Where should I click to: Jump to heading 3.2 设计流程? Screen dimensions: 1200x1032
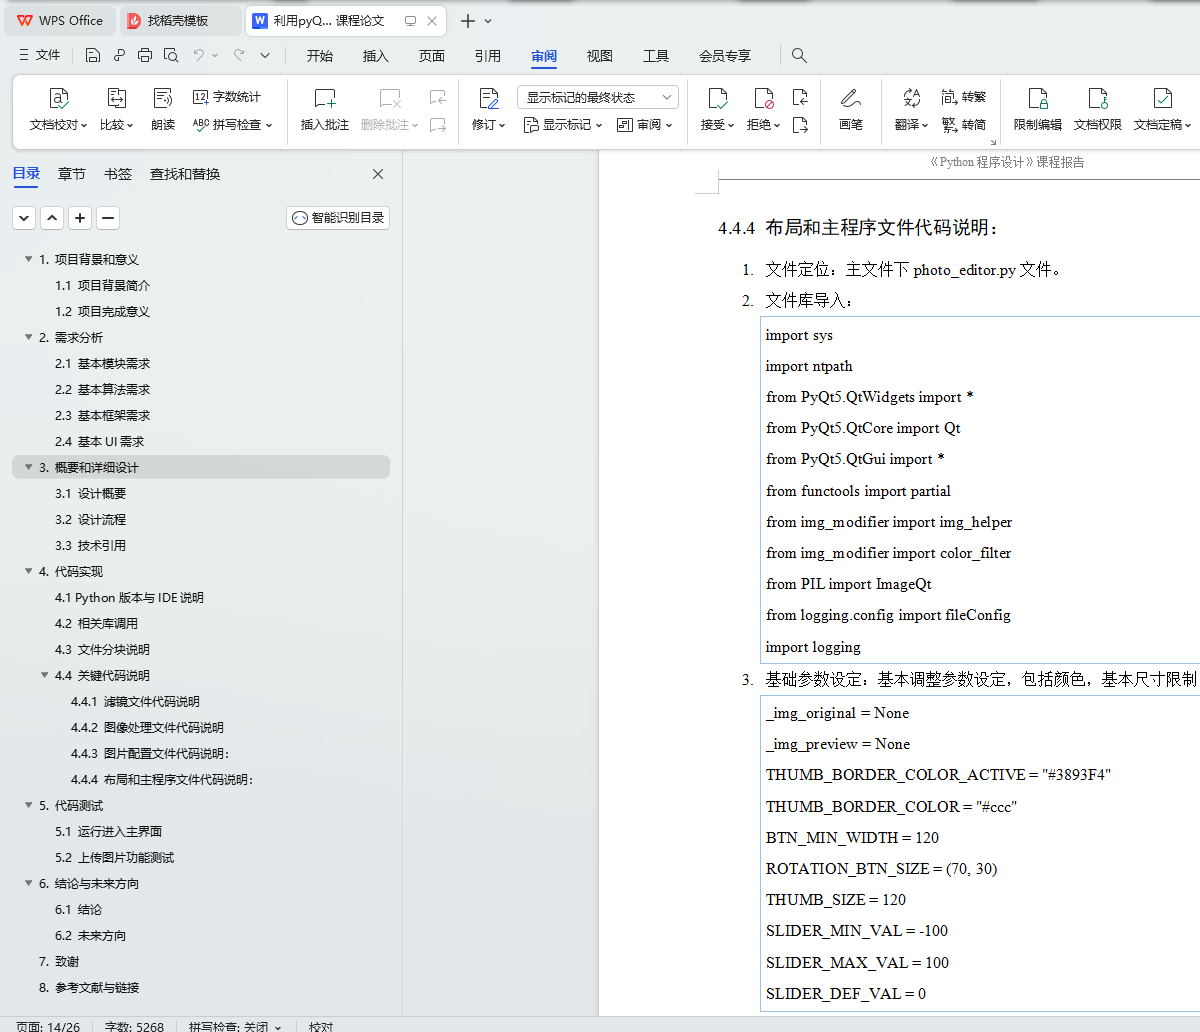tap(90, 519)
